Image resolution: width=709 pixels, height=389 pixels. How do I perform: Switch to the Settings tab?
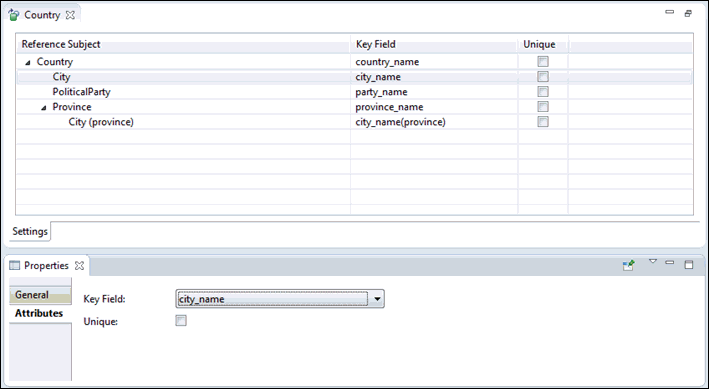click(30, 232)
